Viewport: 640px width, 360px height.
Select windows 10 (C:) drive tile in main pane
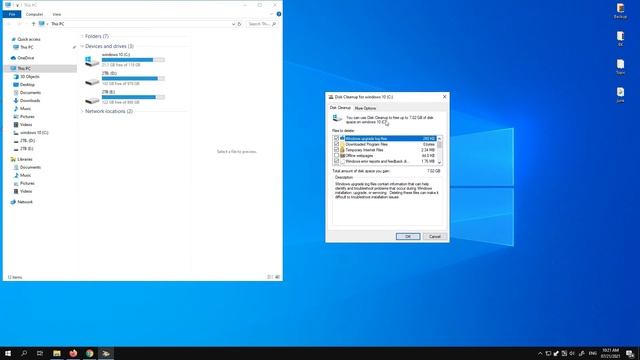pyautogui.click(x=125, y=60)
